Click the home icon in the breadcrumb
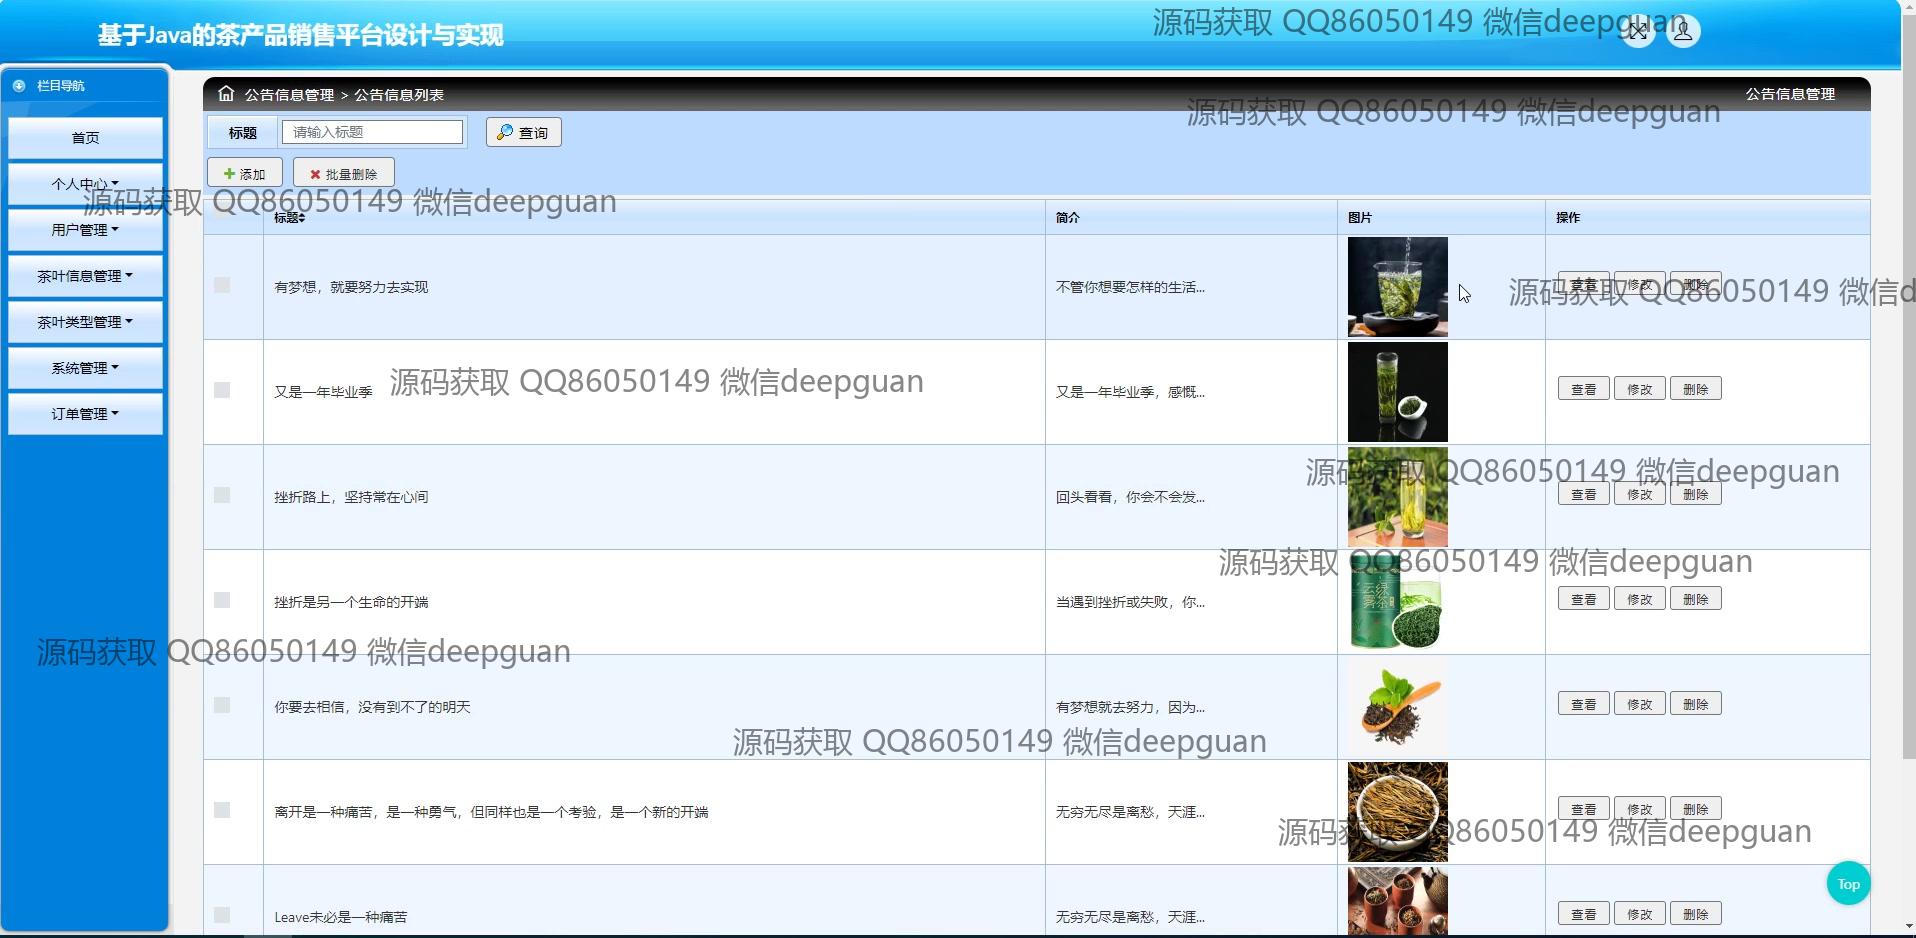Viewport: 1916px width, 938px height. [x=226, y=94]
